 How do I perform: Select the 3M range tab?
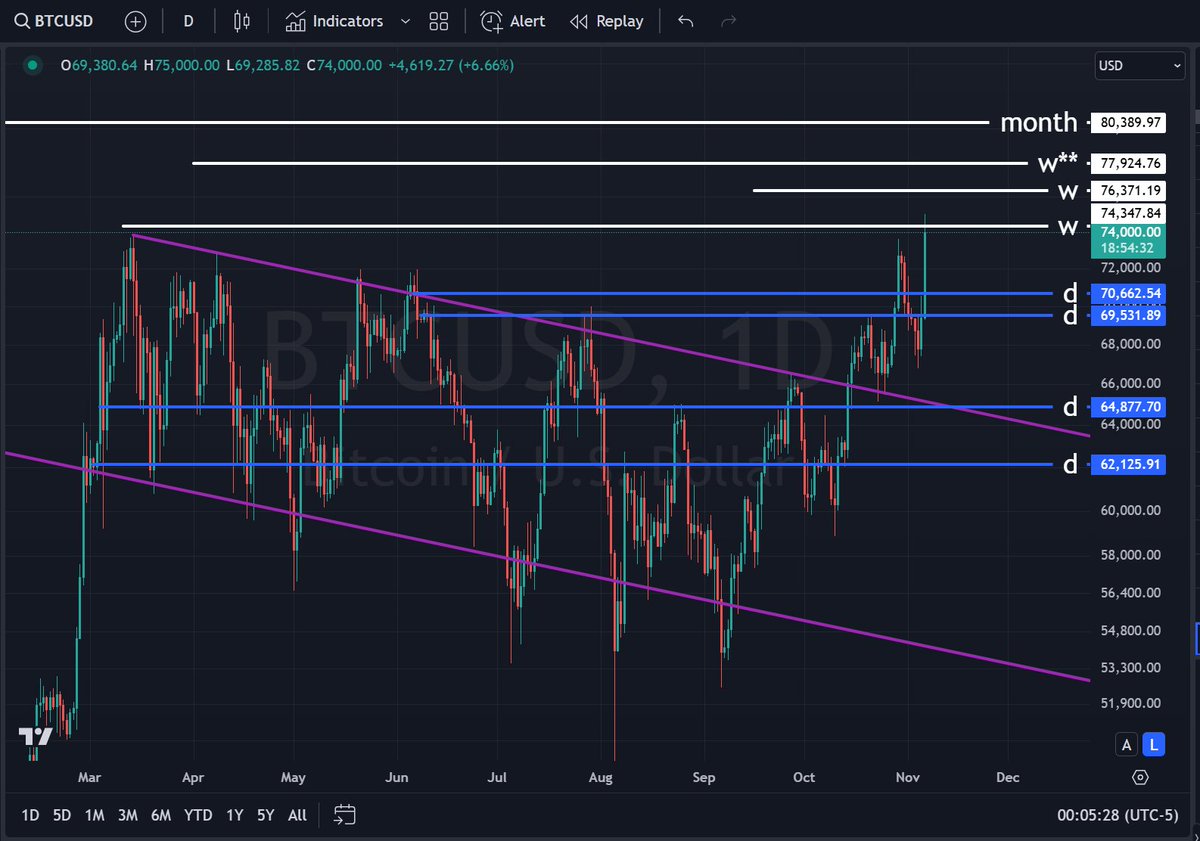pyautogui.click(x=127, y=815)
